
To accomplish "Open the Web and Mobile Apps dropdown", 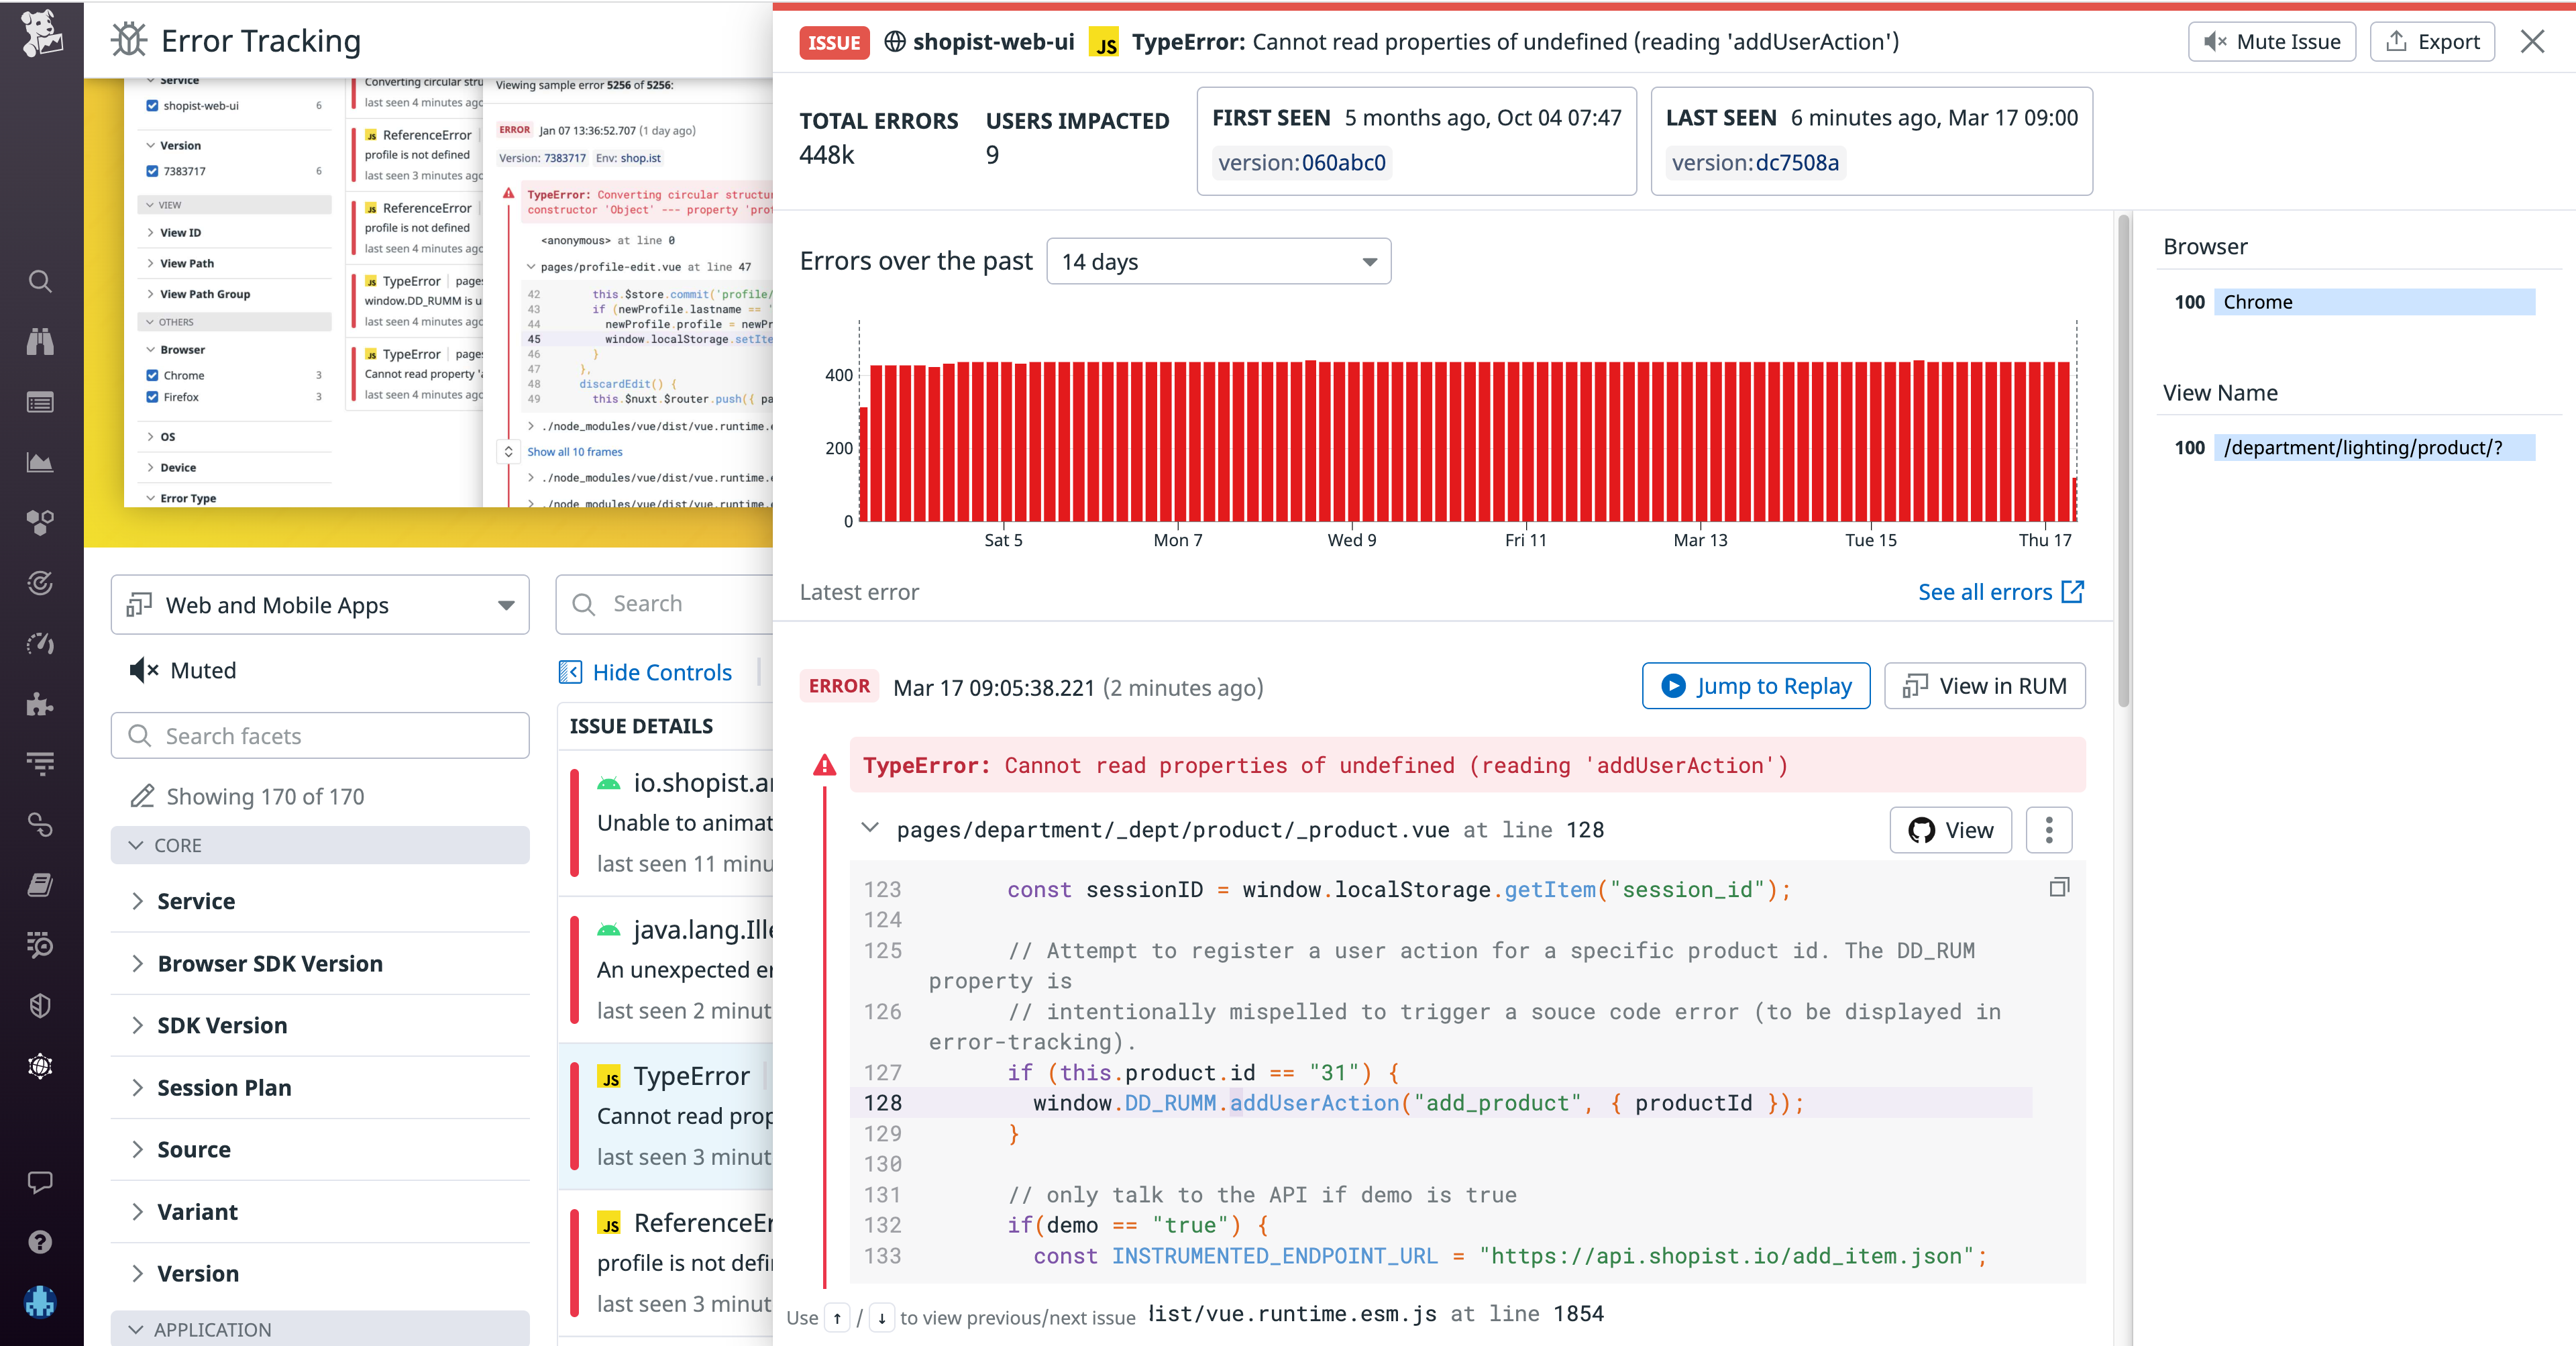I will [x=319, y=605].
